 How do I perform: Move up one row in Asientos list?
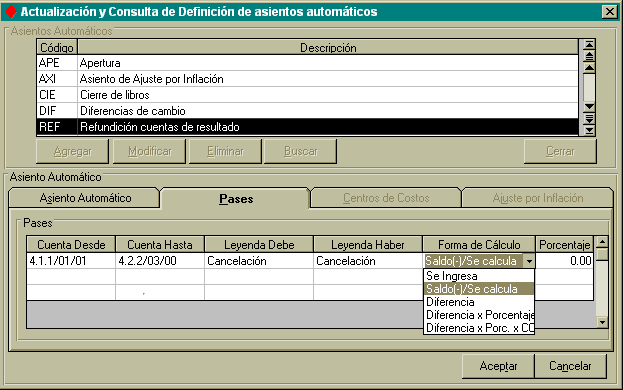pyautogui.click(x=589, y=67)
